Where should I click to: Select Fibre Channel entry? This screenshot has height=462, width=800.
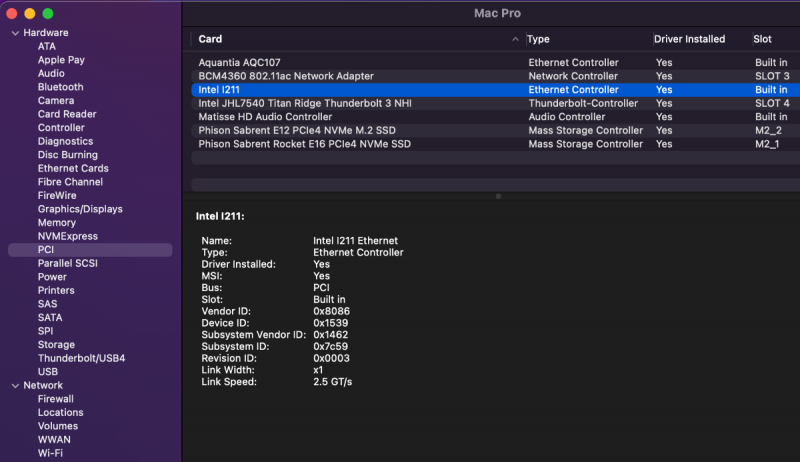tap(70, 182)
